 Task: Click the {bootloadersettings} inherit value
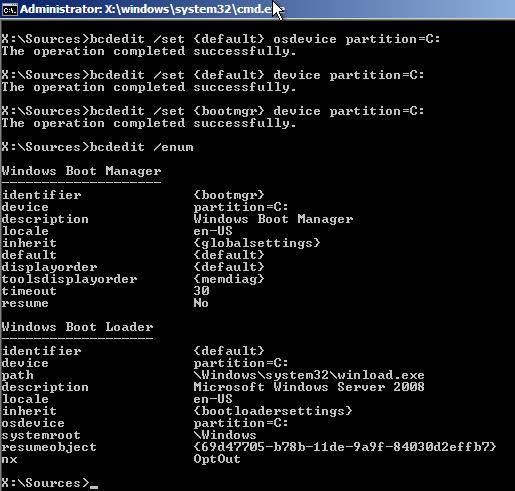(273, 411)
